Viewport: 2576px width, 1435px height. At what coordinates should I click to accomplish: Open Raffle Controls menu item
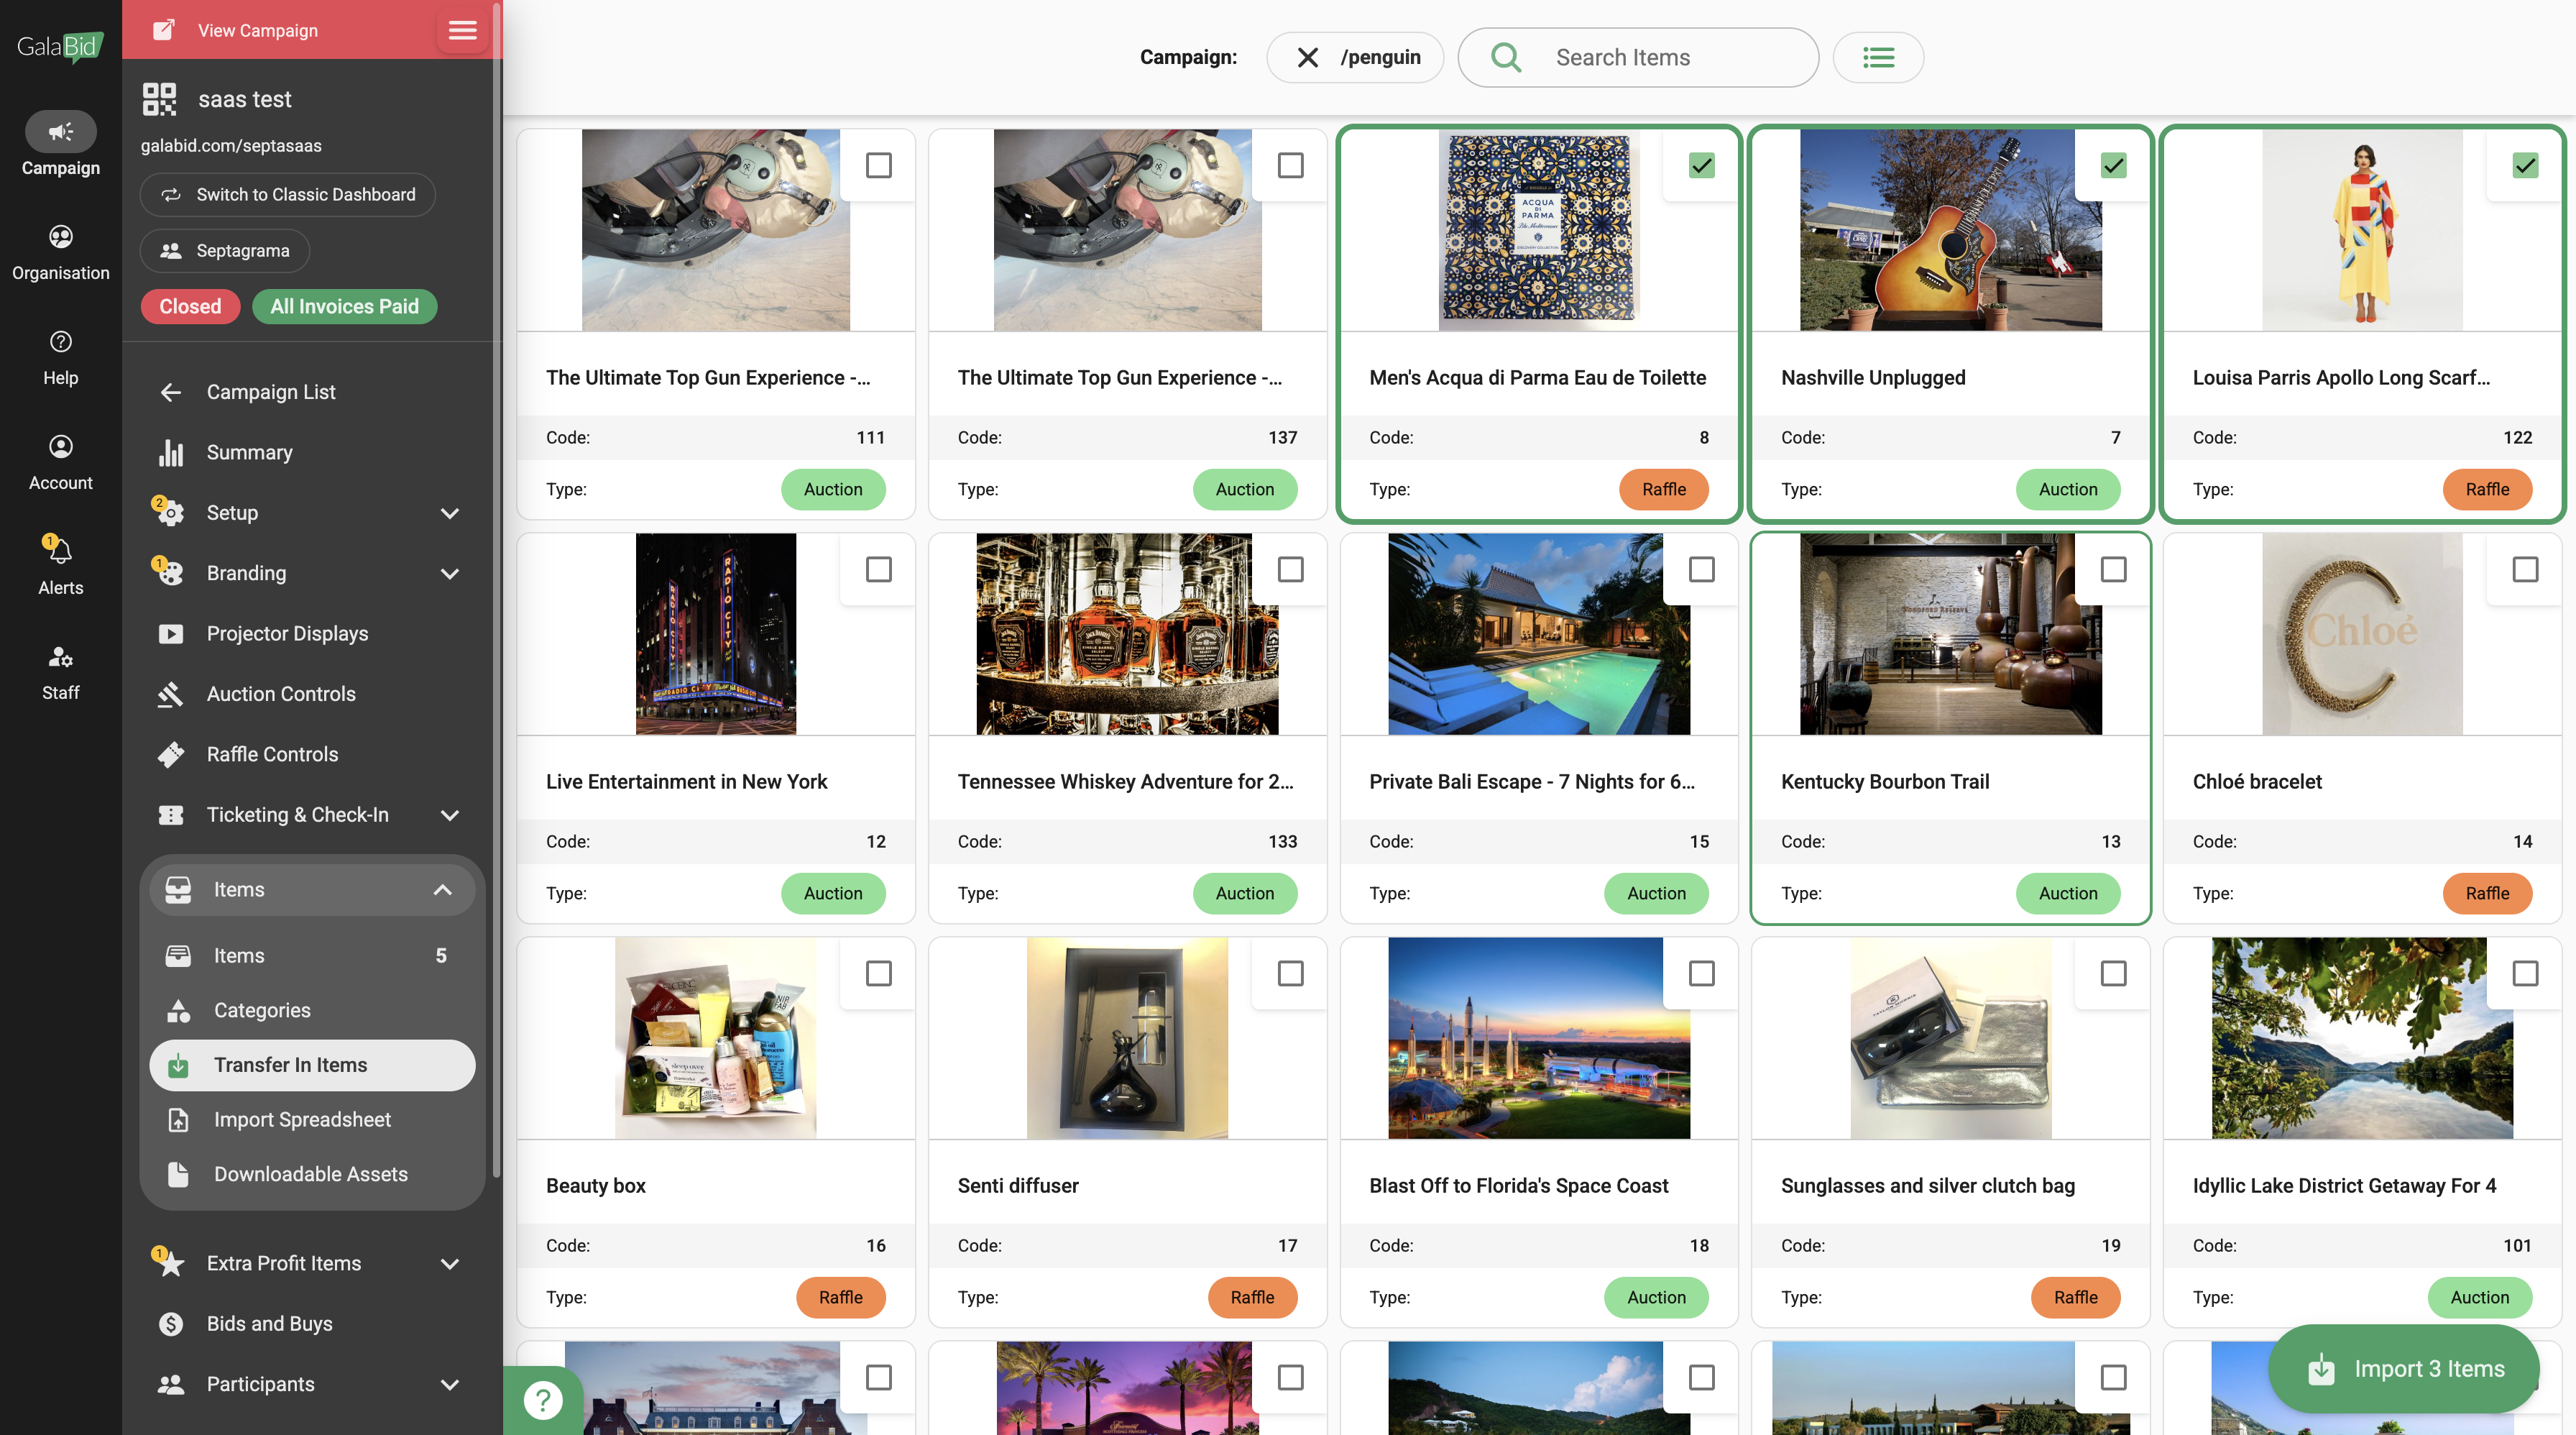(272, 754)
